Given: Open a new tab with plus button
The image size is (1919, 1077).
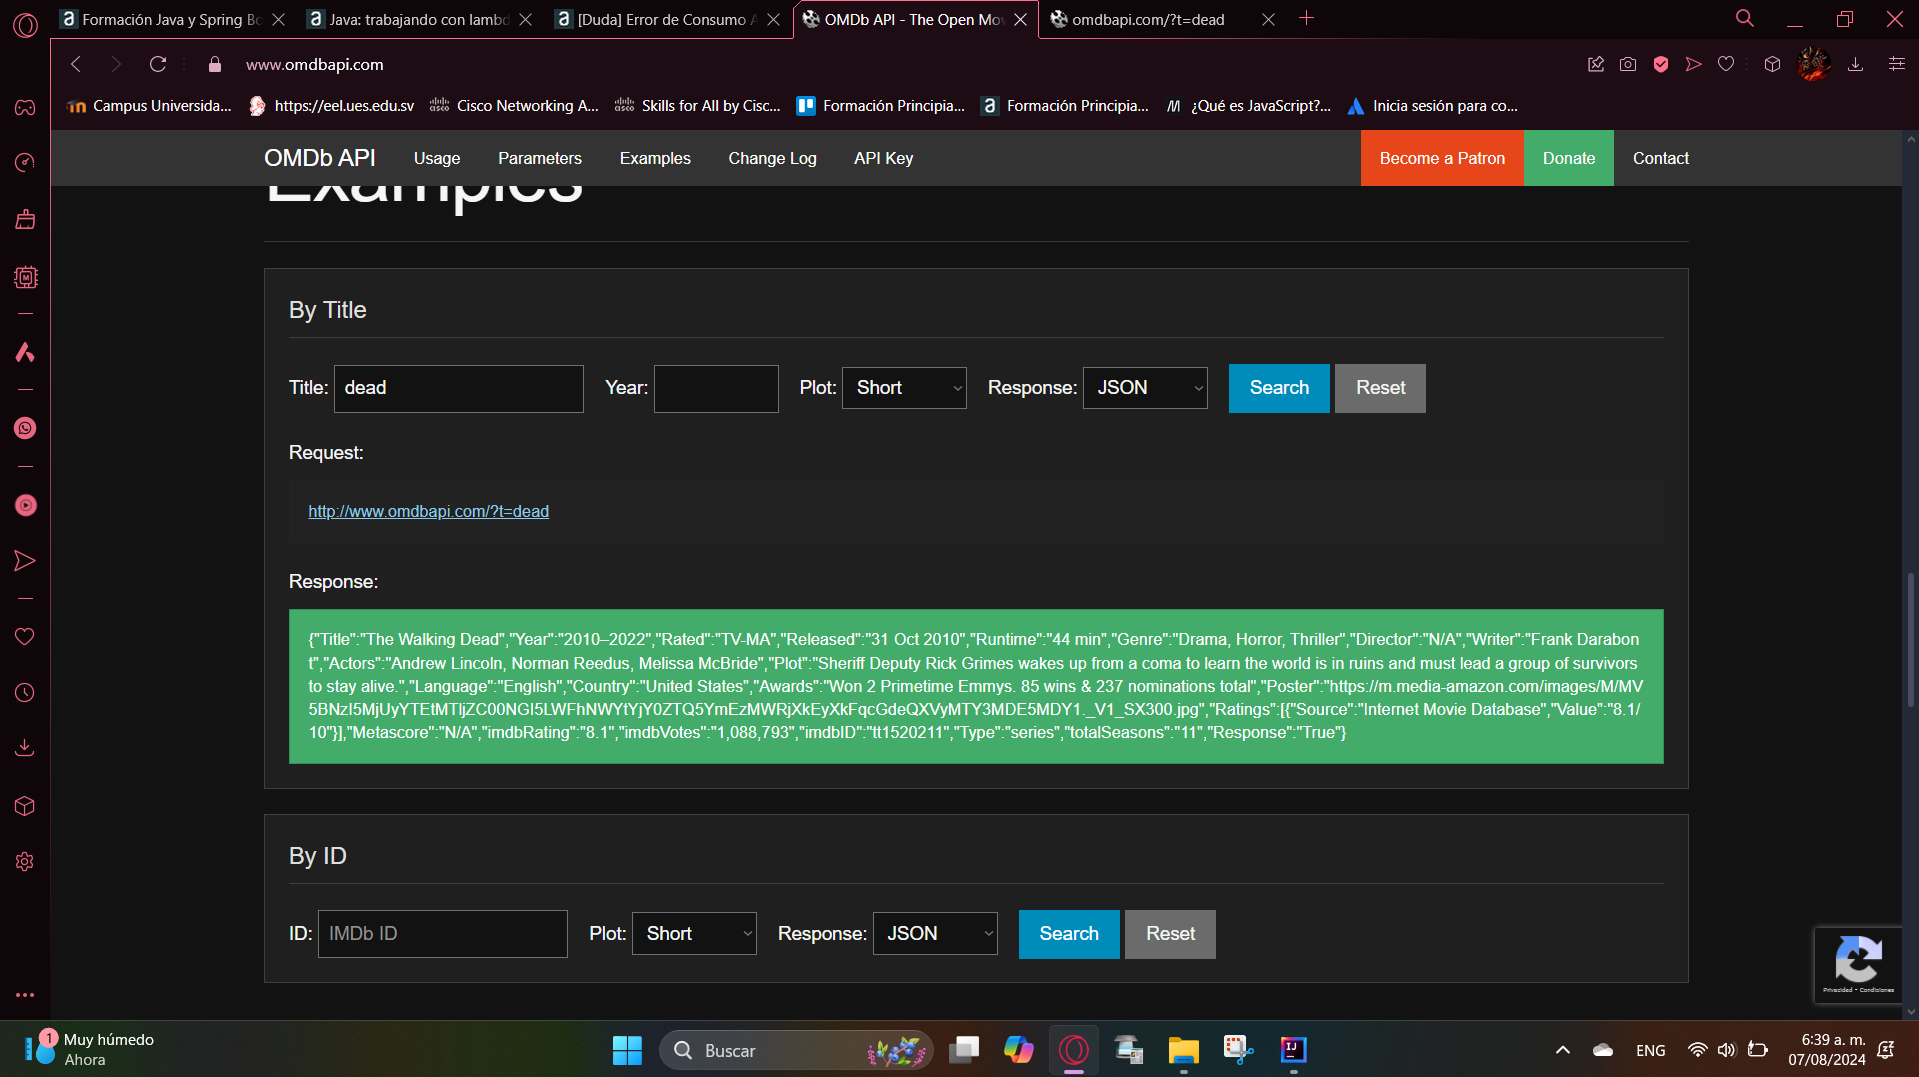Looking at the screenshot, I should pyautogui.click(x=1306, y=19).
